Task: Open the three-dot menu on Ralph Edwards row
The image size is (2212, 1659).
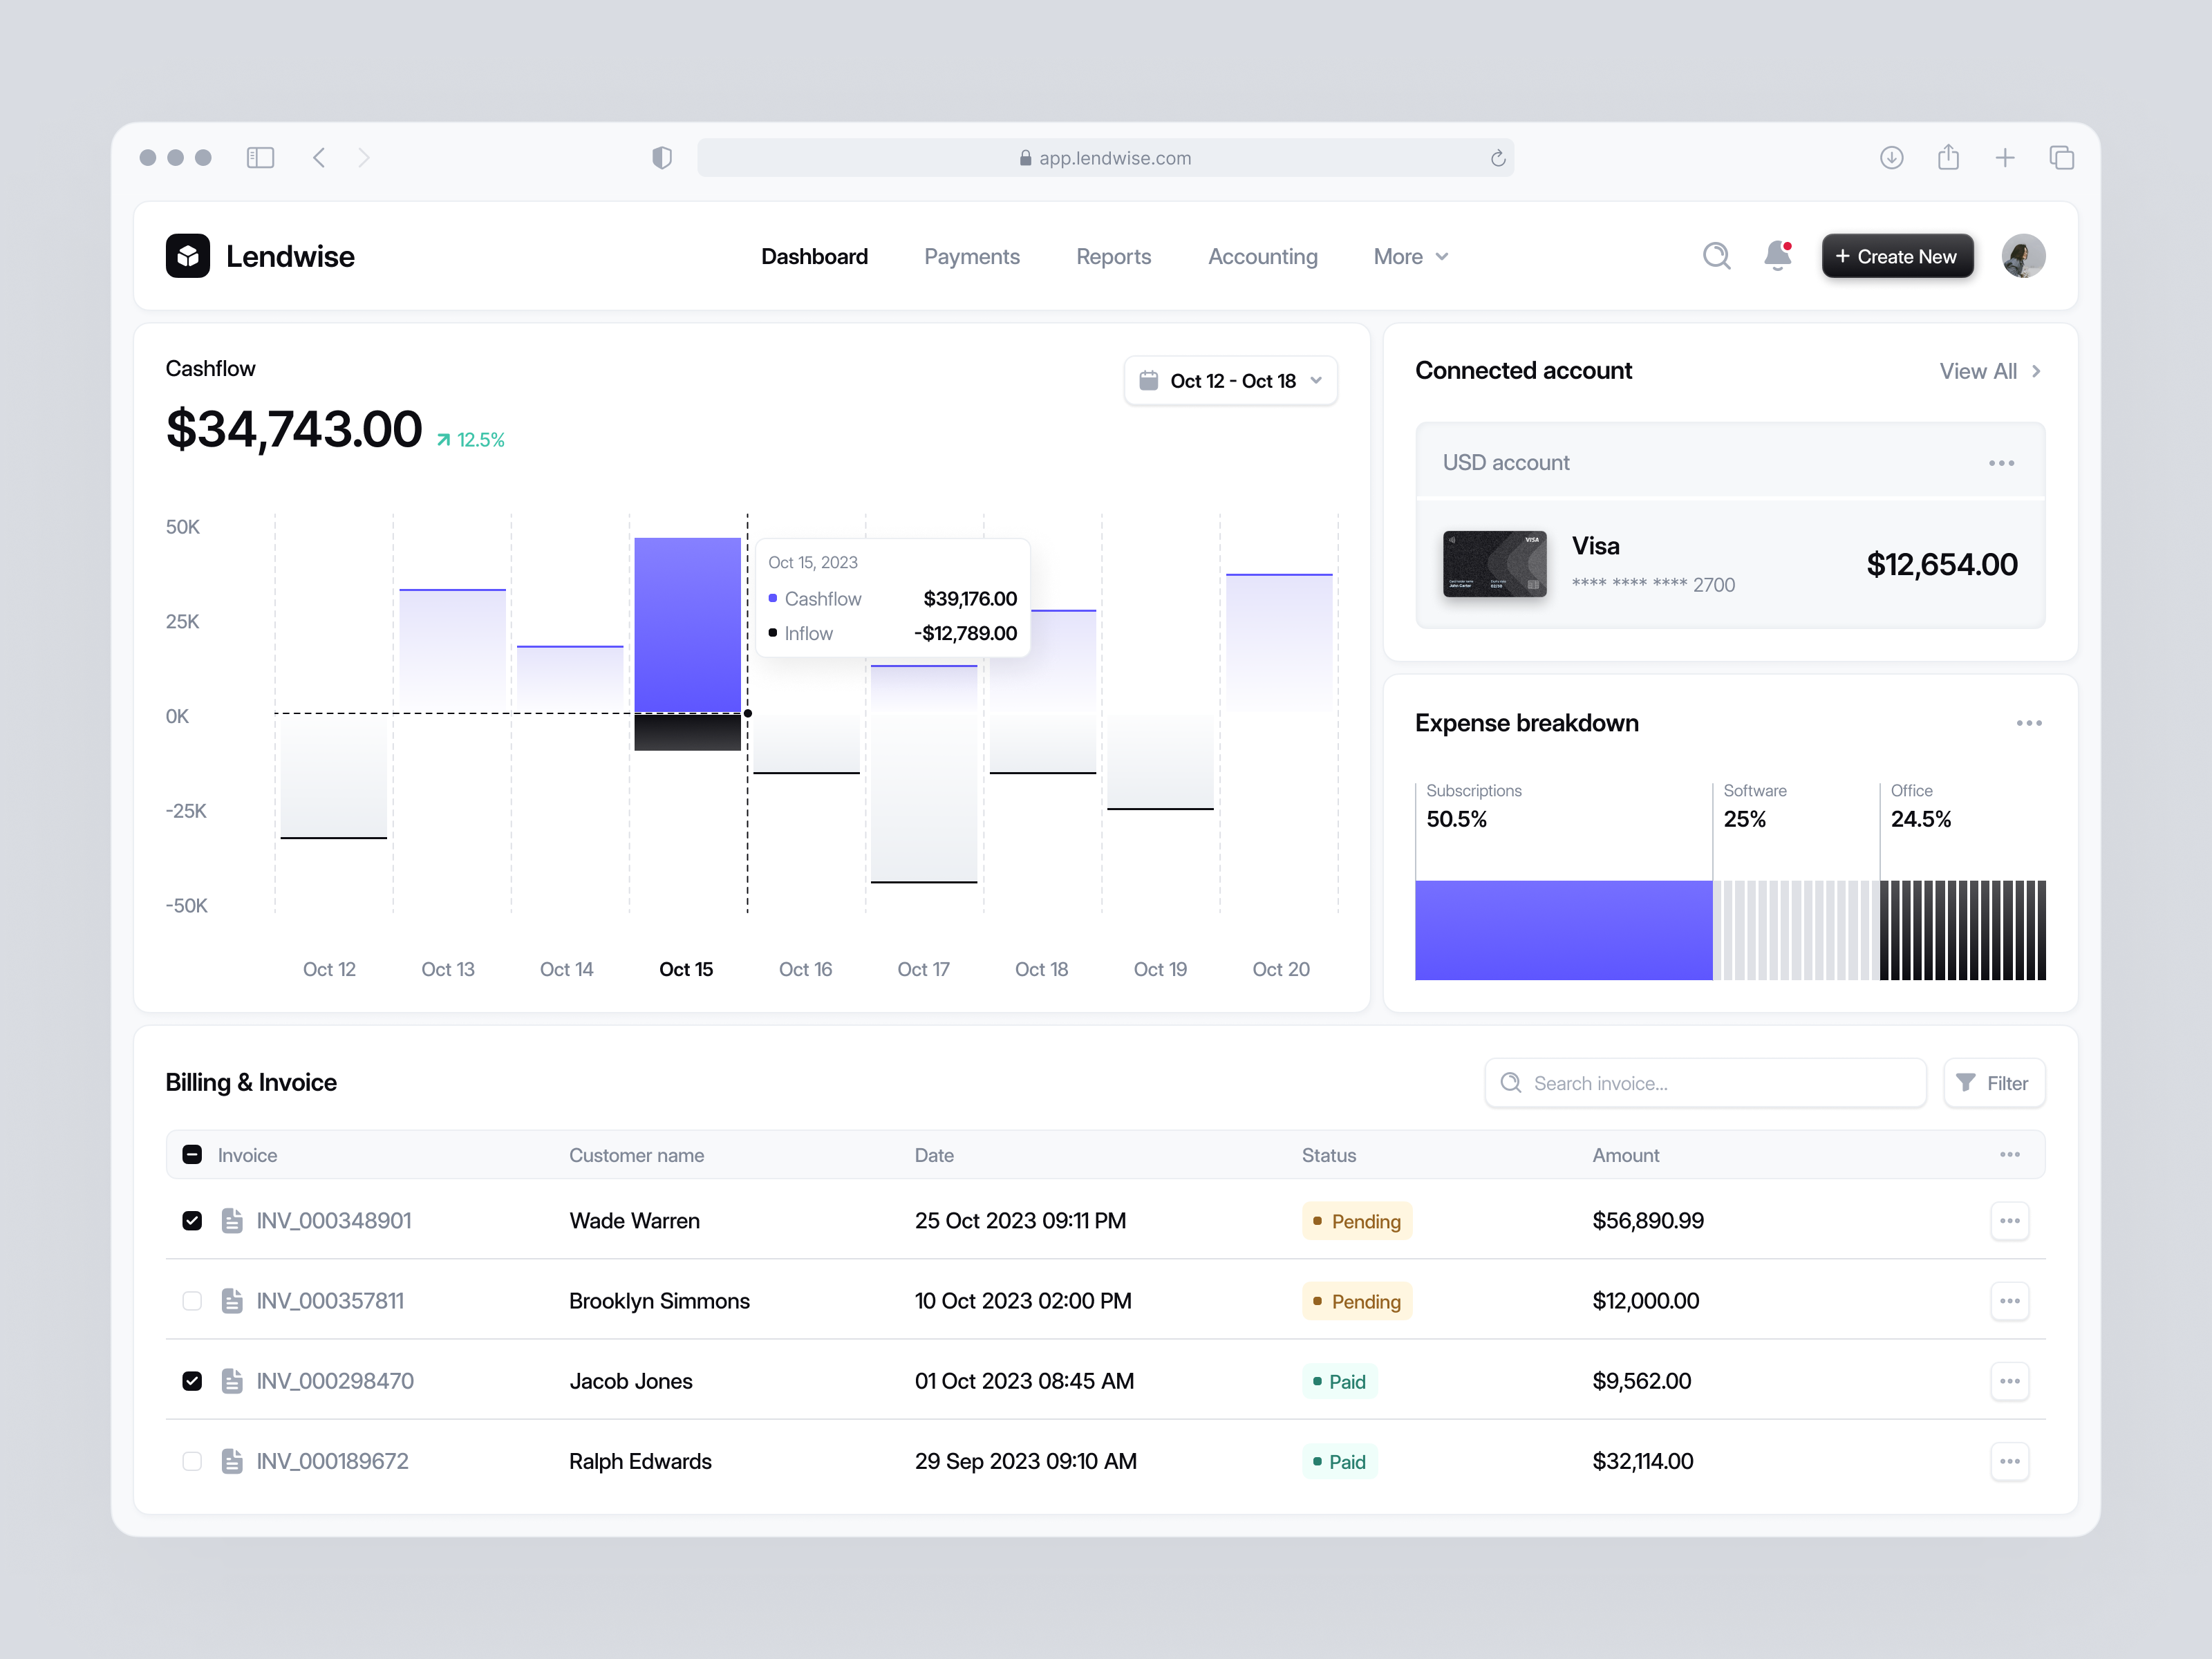Action: [2011, 1461]
